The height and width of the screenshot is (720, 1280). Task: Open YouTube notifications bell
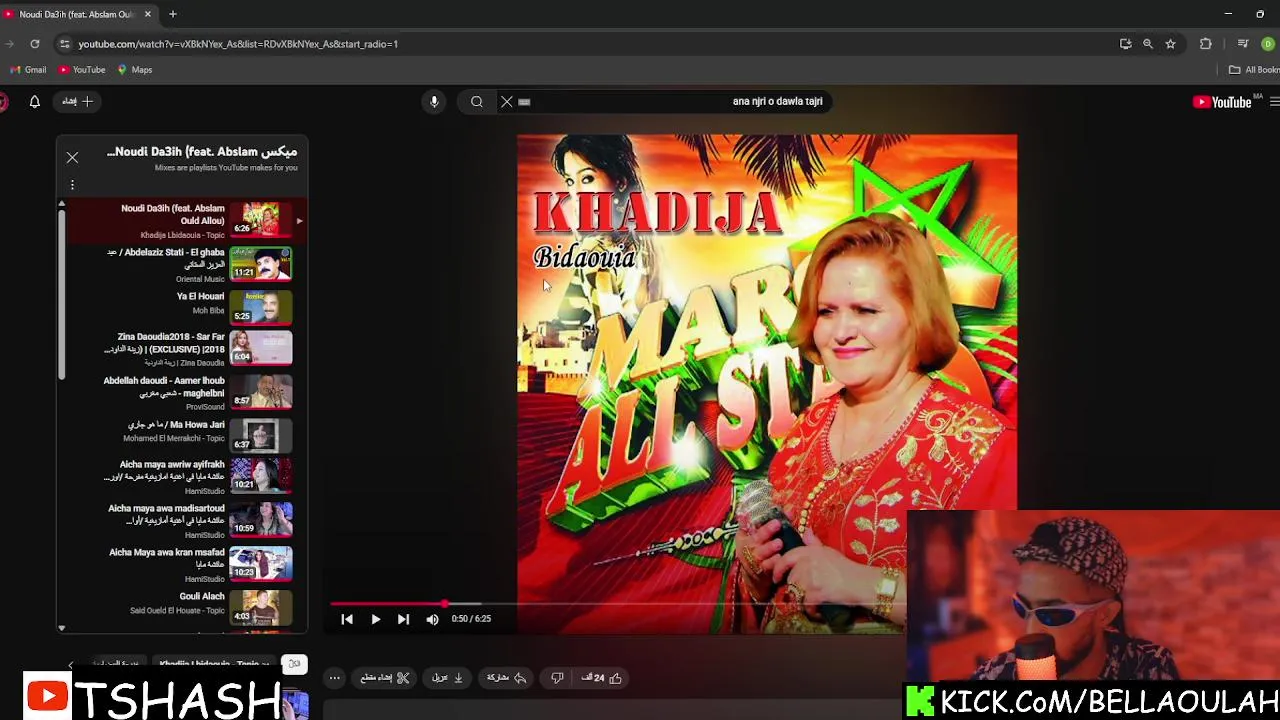[x=34, y=101]
